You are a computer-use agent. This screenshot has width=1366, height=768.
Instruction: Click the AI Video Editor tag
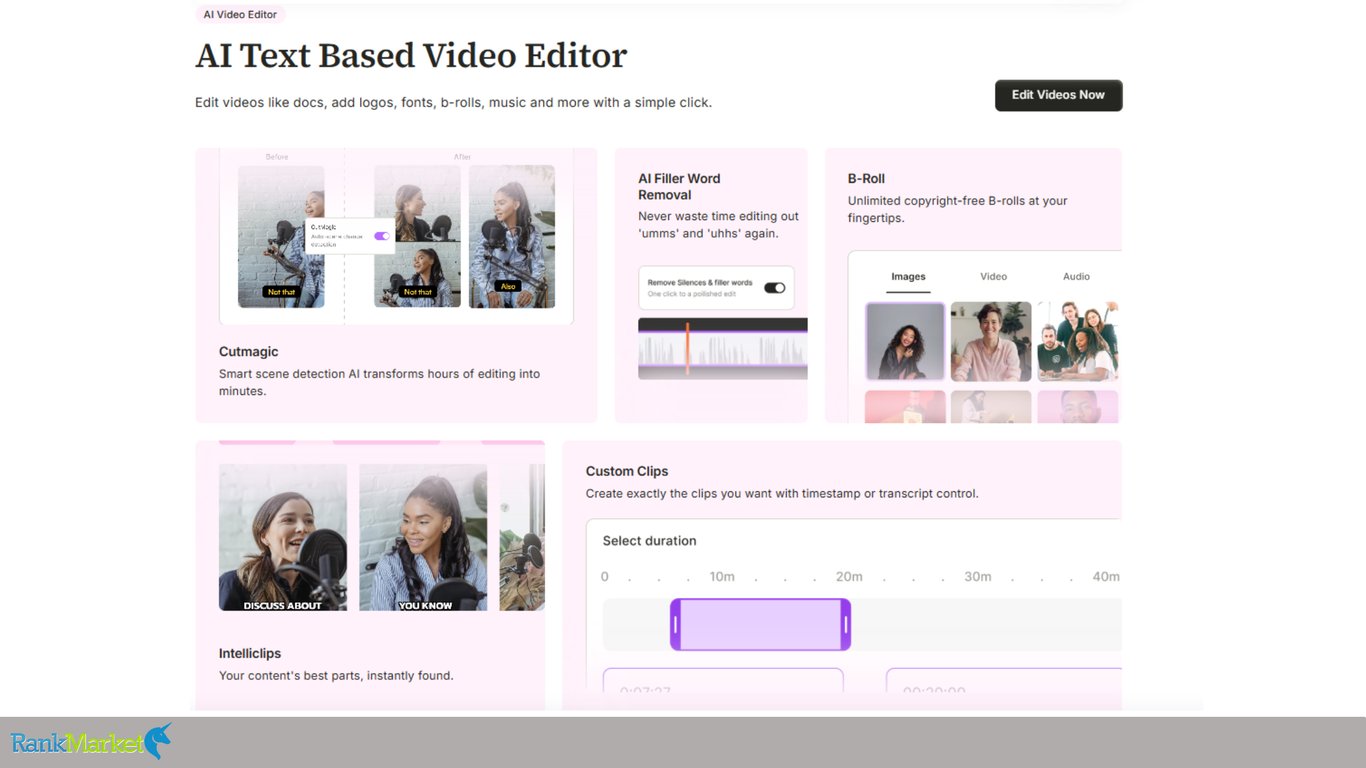pos(240,15)
